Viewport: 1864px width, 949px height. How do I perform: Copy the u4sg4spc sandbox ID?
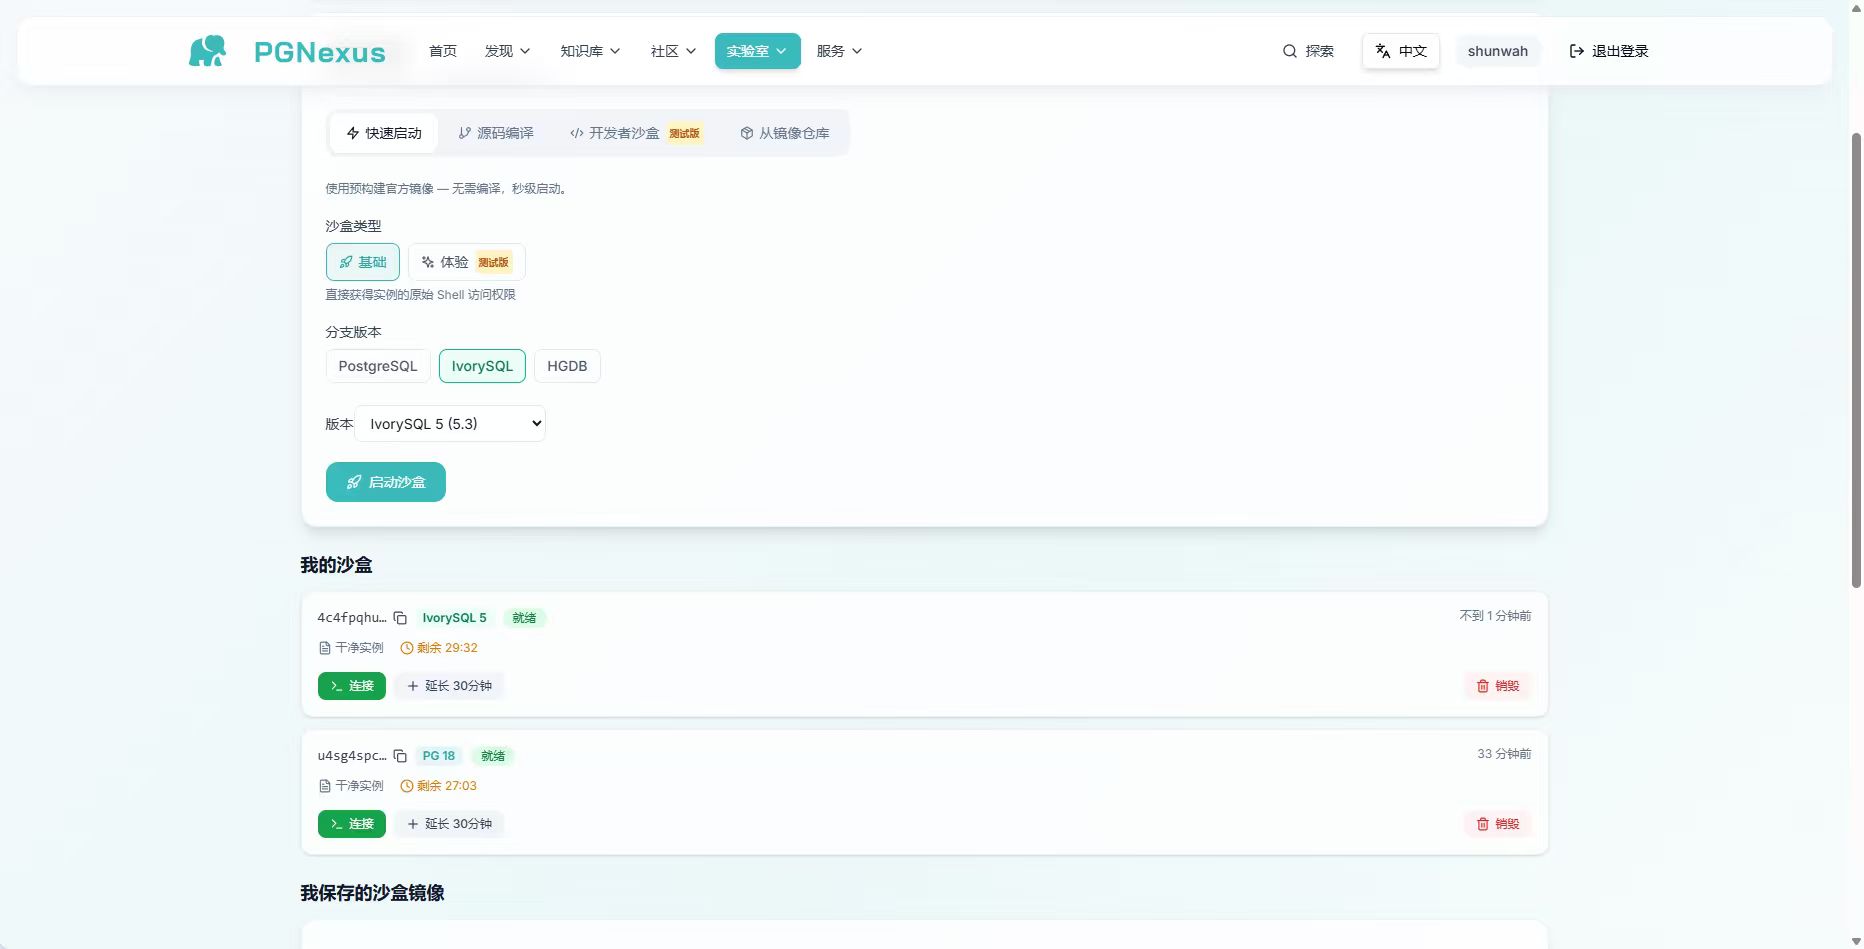(x=400, y=756)
